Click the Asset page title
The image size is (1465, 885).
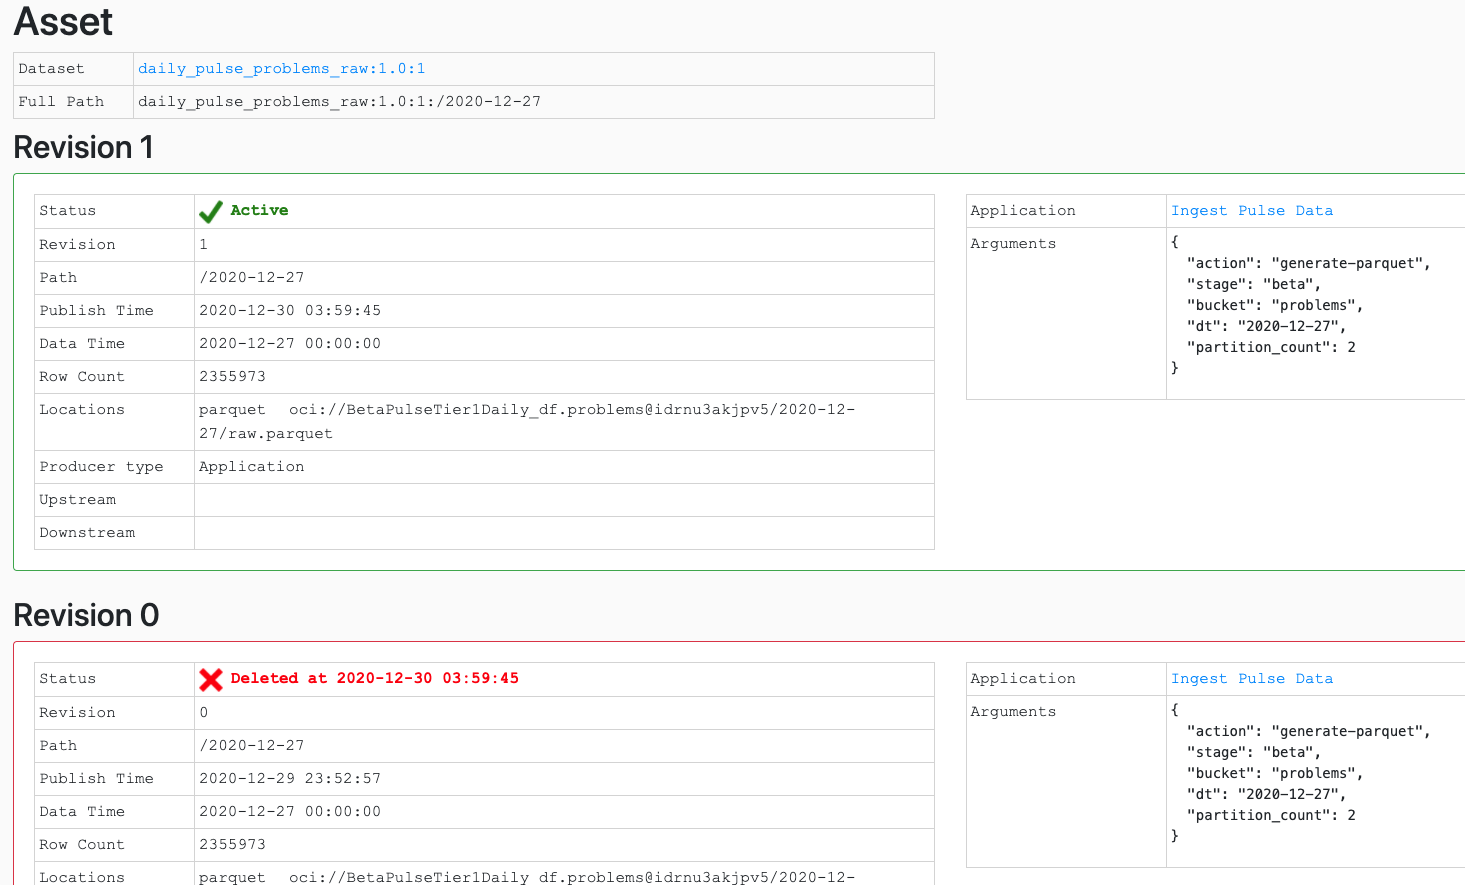tap(62, 21)
